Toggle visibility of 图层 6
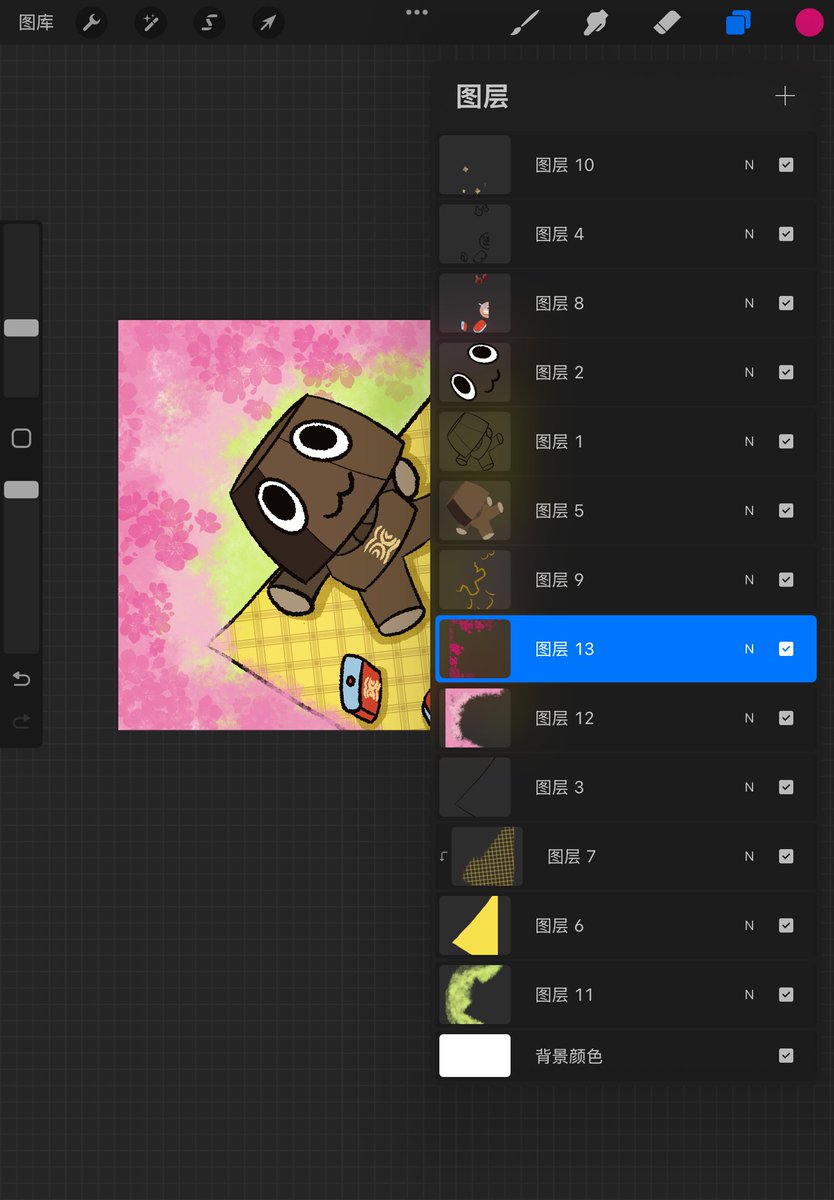The image size is (834, 1200). tap(786, 926)
